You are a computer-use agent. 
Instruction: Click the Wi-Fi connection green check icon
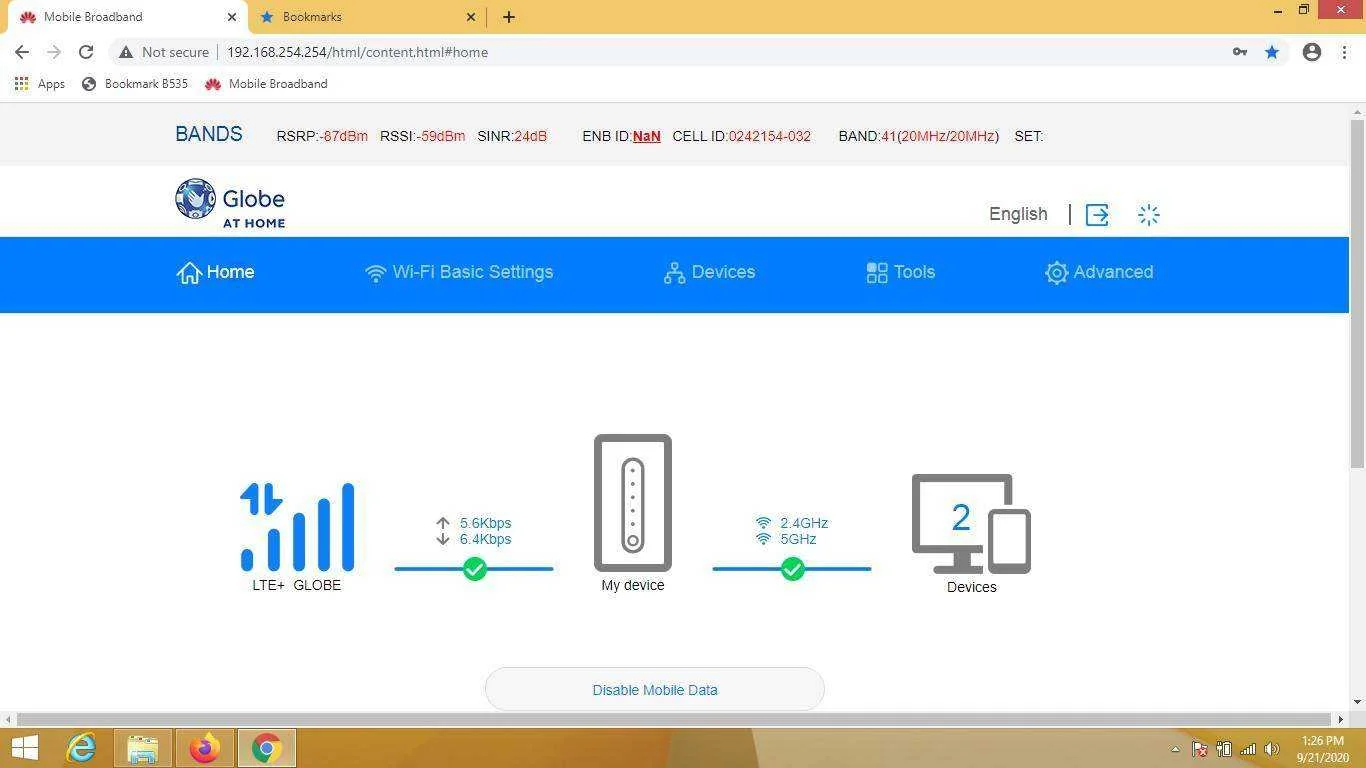click(793, 569)
